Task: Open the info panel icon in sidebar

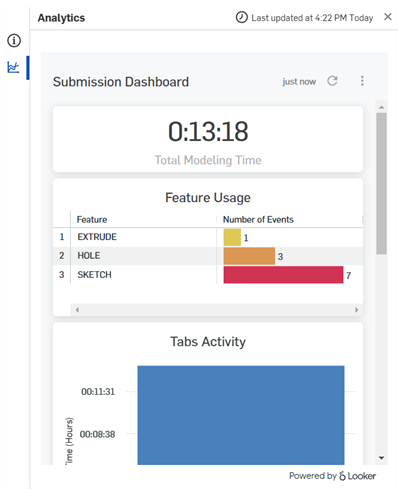Action: 14,41
